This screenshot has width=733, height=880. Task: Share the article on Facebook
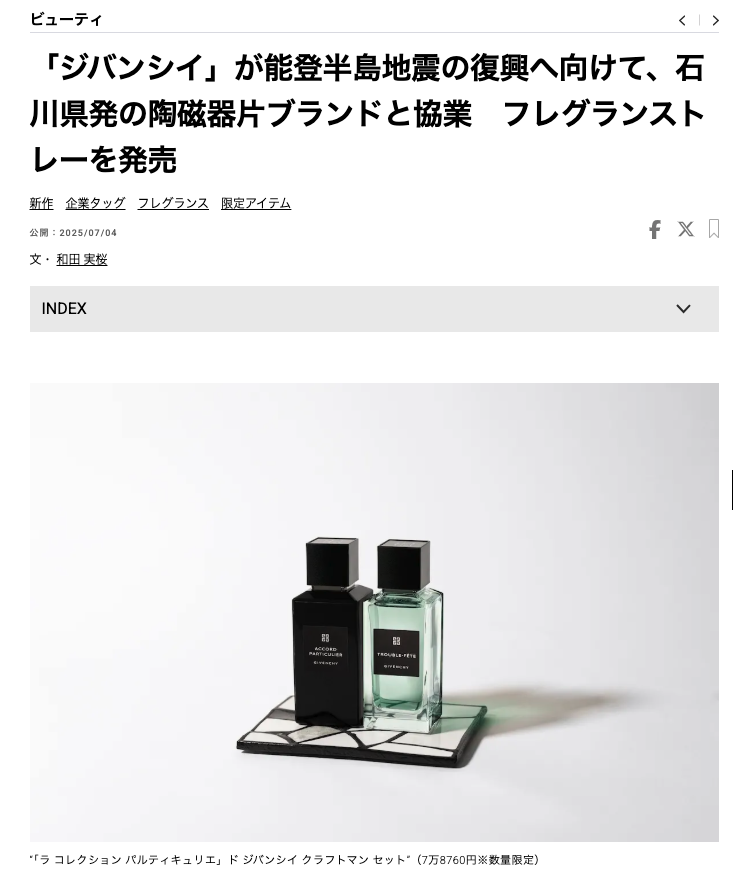[654, 229]
